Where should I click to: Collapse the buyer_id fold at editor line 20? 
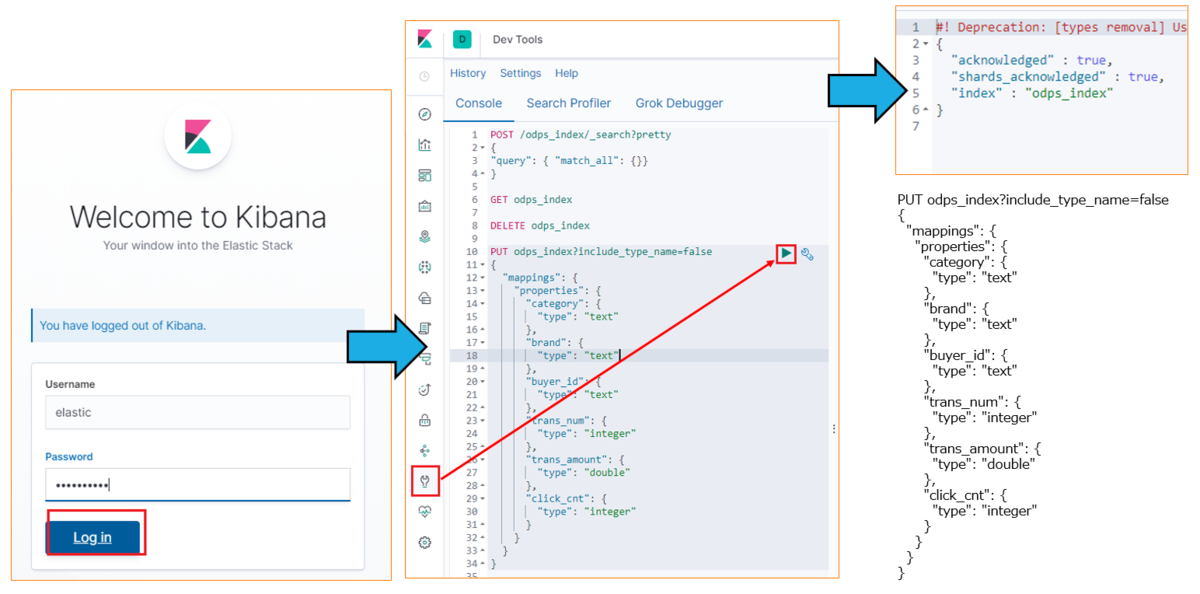(x=484, y=382)
